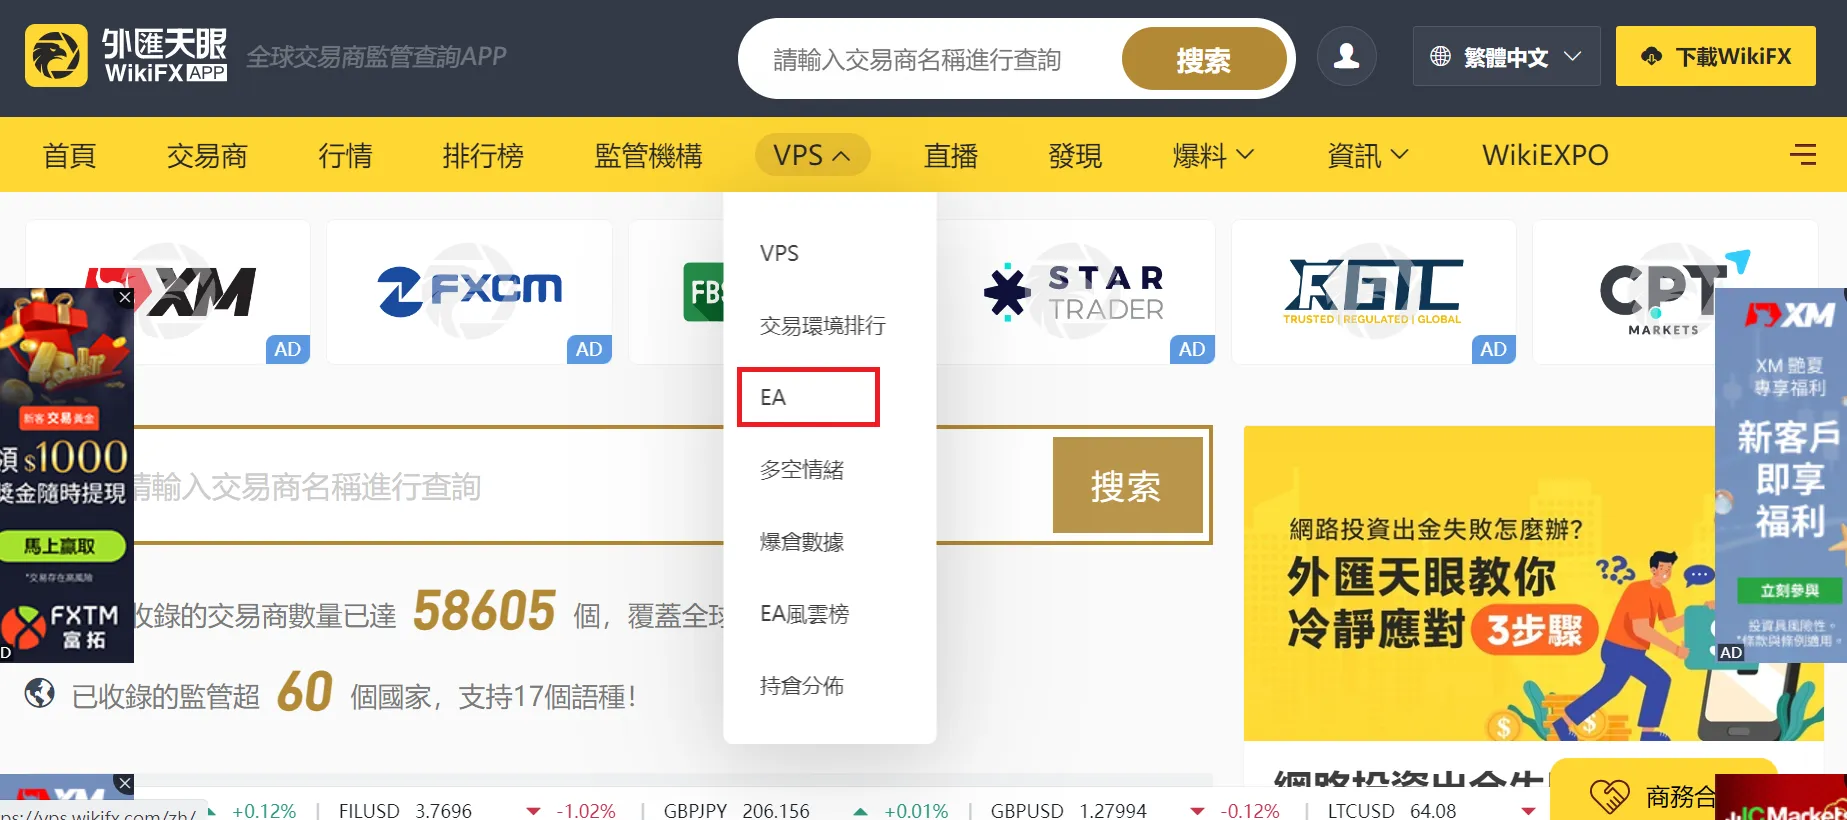
Task: Open 行情 in the navigation bar
Action: (345, 155)
